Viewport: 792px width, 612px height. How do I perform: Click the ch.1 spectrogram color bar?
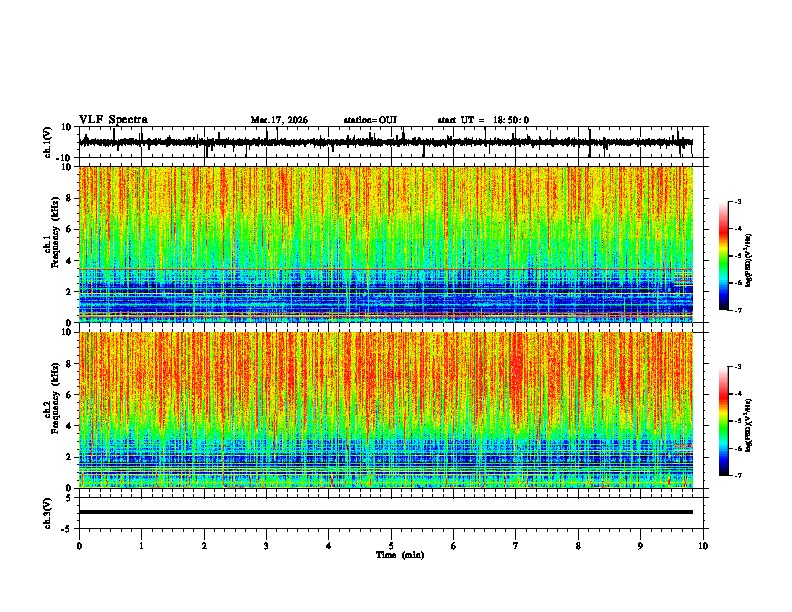pyautogui.click(x=723, y=256)
